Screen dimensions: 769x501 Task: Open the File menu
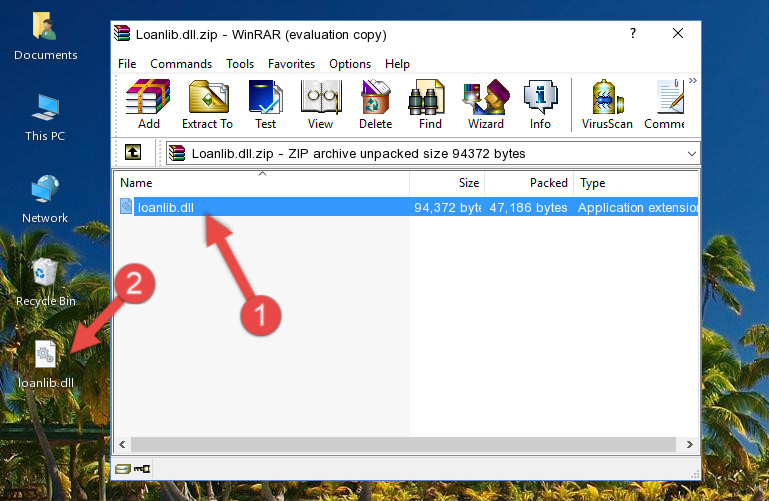[x=127, y=64]
